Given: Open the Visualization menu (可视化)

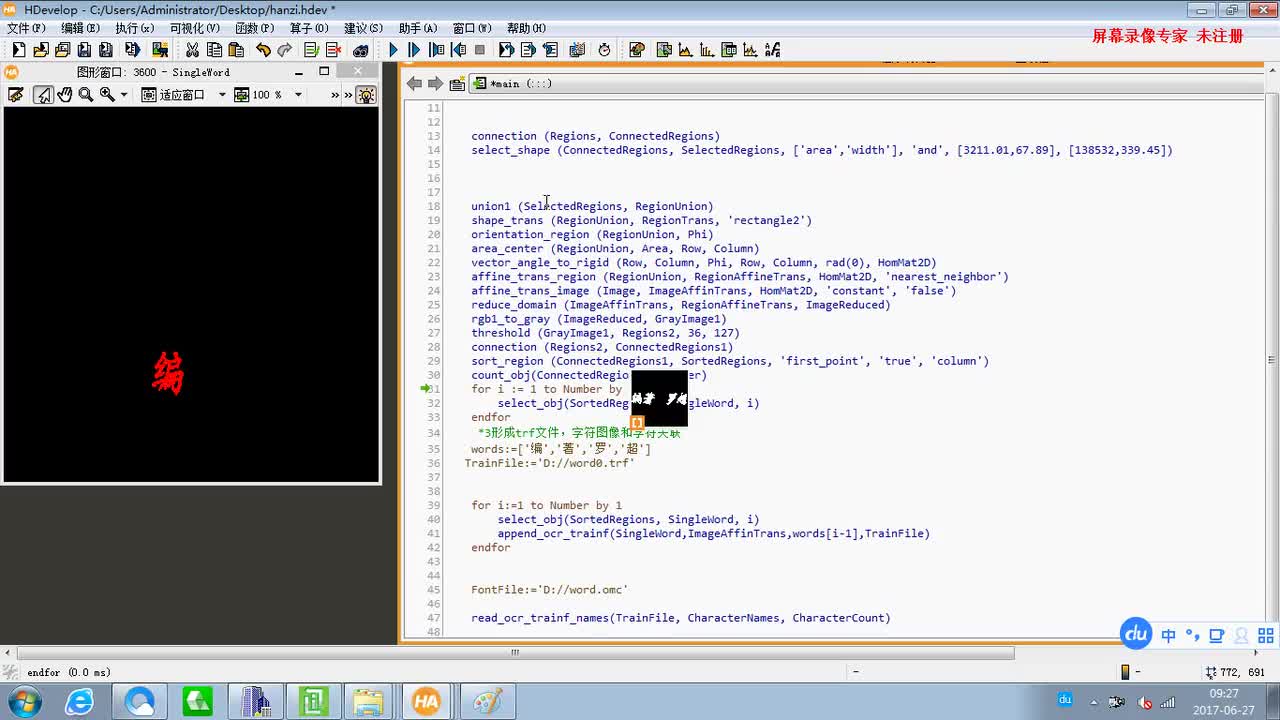Looking at the screenshot, I should (x=194, y=28).
